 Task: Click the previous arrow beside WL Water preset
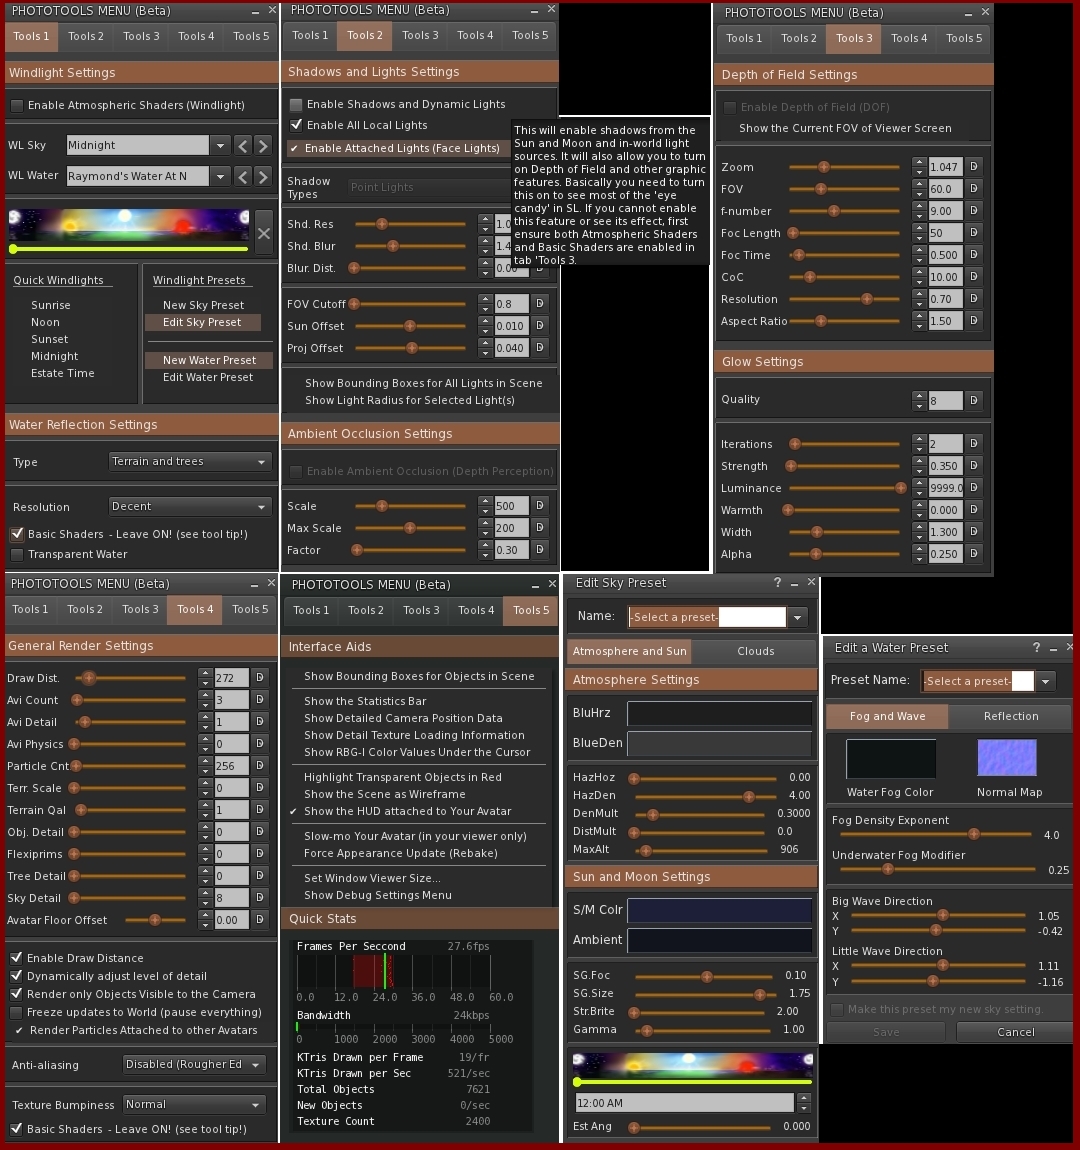click(242, 176)
